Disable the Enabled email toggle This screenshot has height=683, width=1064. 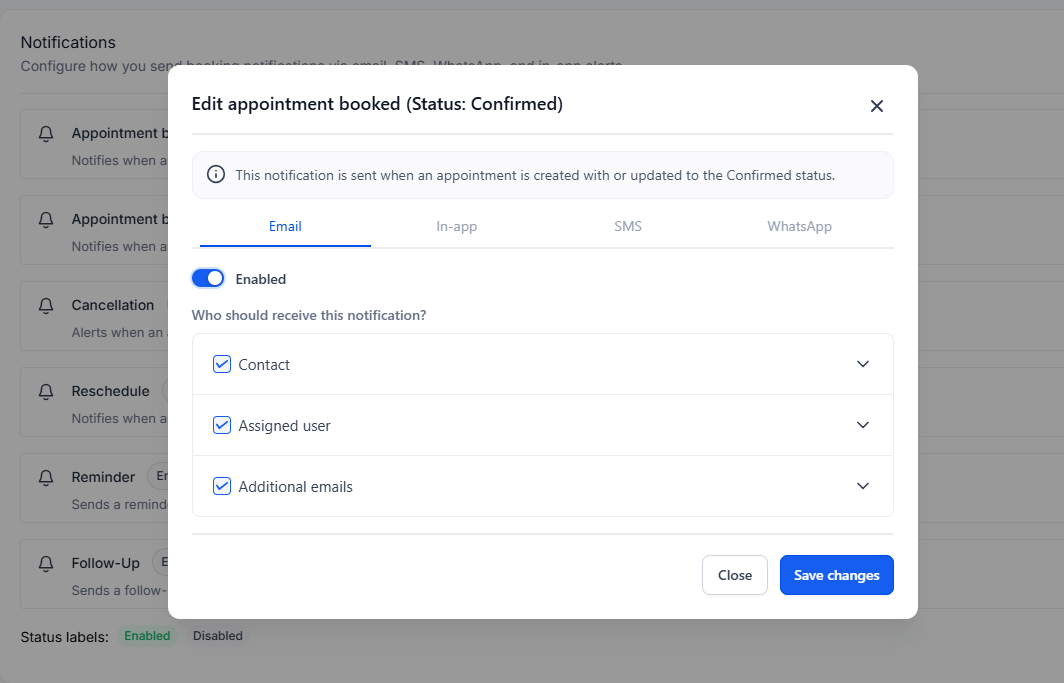coord(208,279)
